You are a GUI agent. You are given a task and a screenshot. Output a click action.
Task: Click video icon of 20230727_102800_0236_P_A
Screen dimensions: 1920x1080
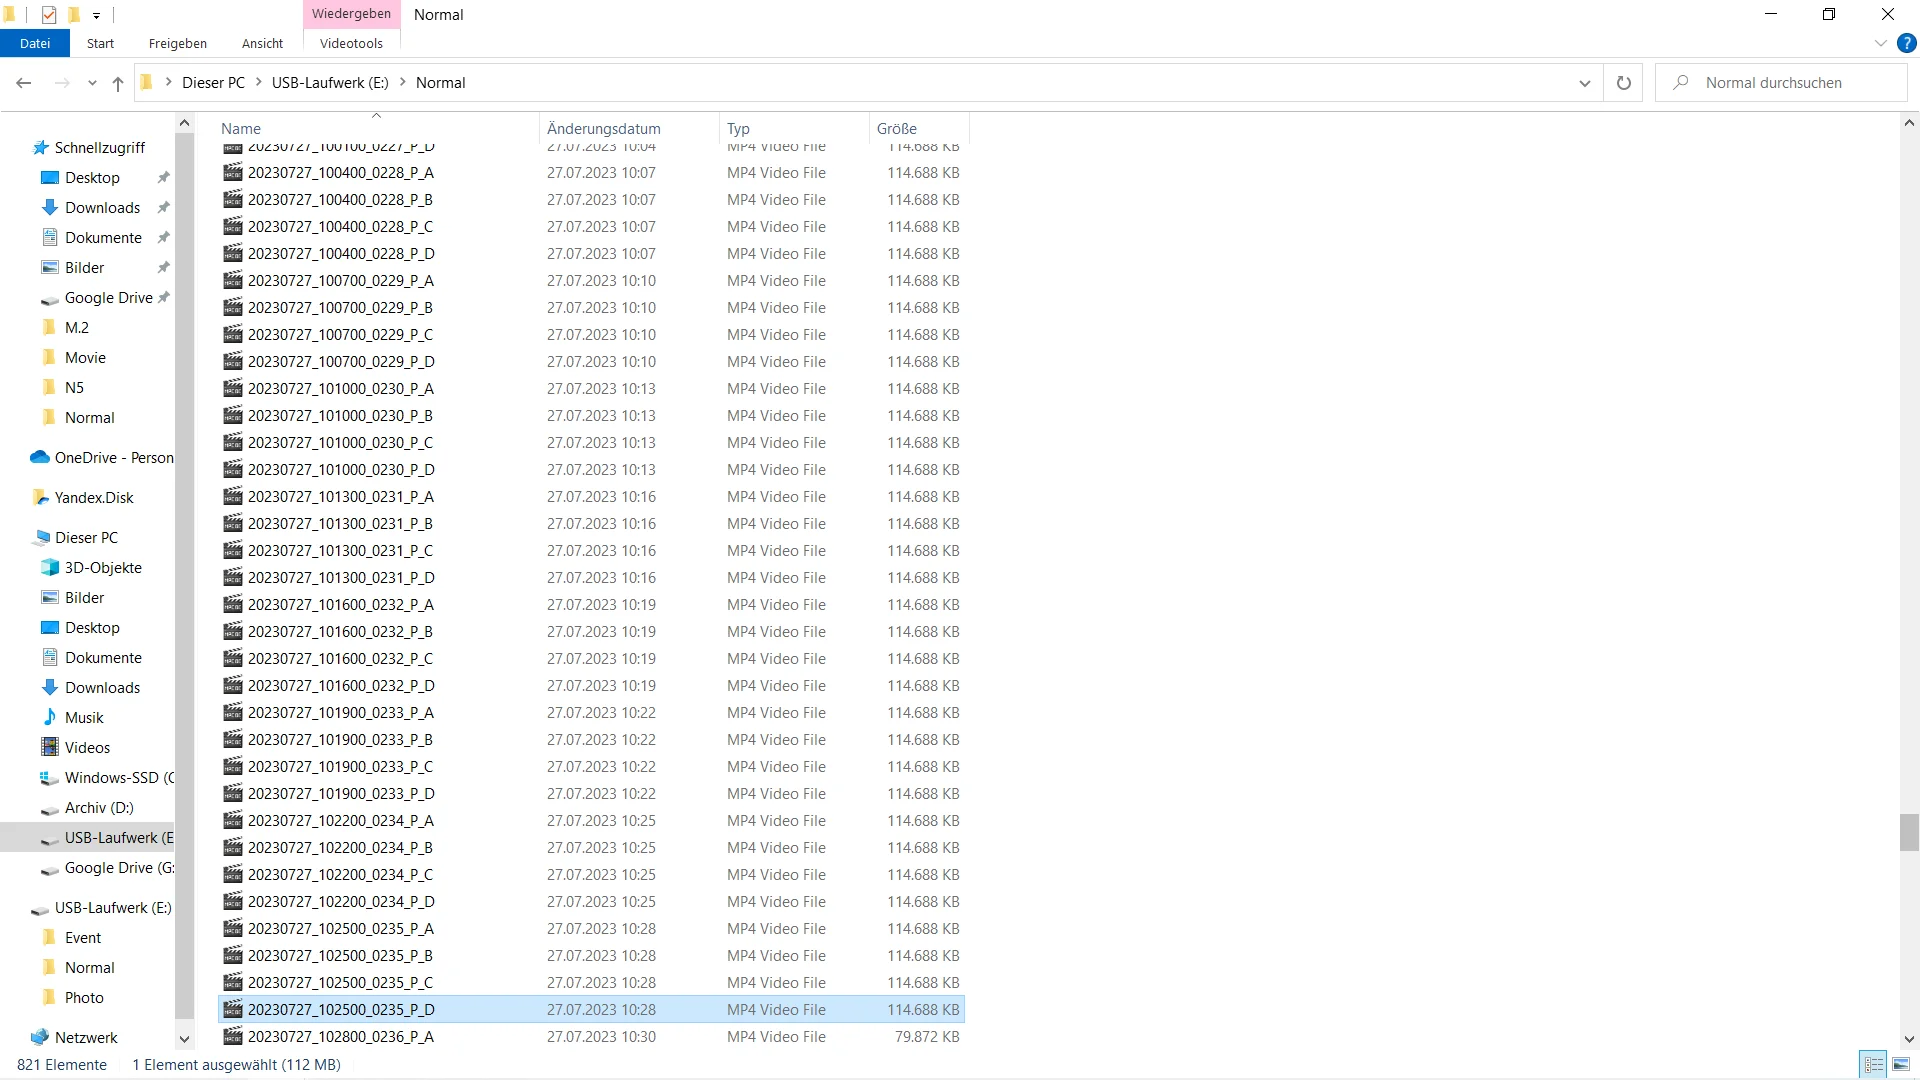point(233,1036)
